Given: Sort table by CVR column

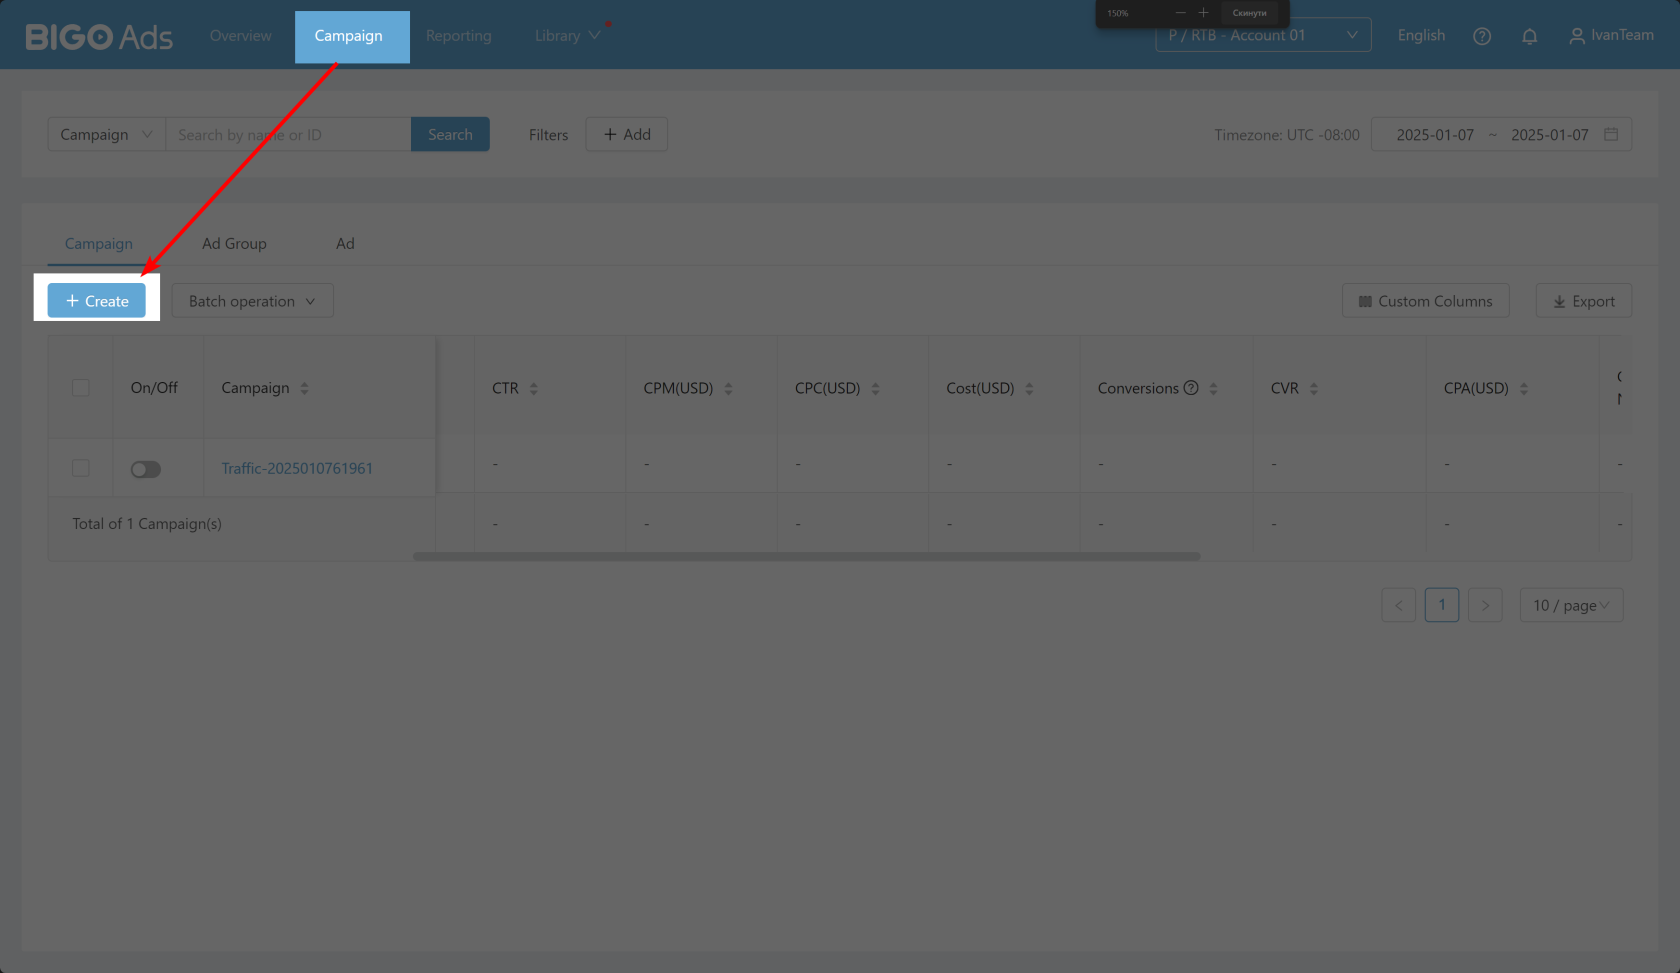Looking at the screenshot, I should (1314, 388).
